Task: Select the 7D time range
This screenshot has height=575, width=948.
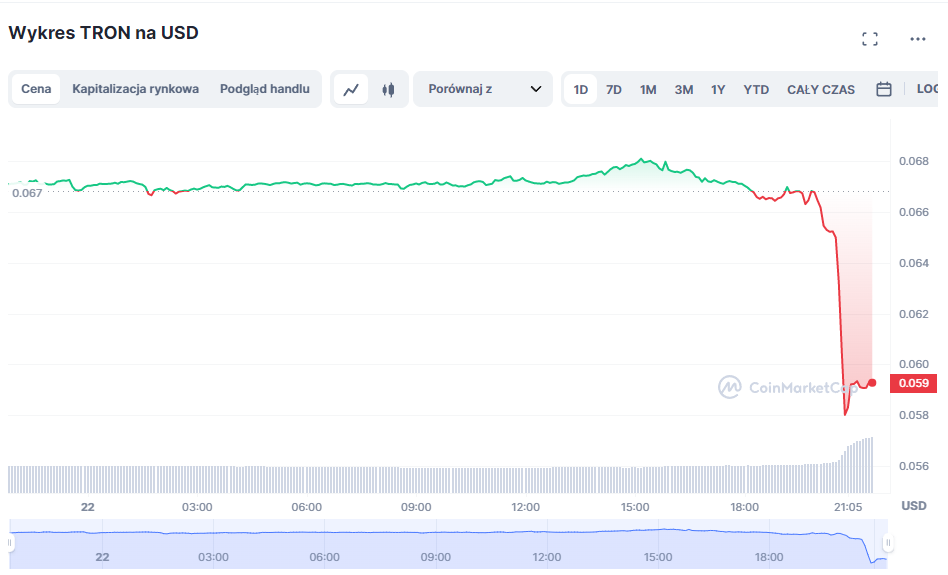Action: (614, 89)
